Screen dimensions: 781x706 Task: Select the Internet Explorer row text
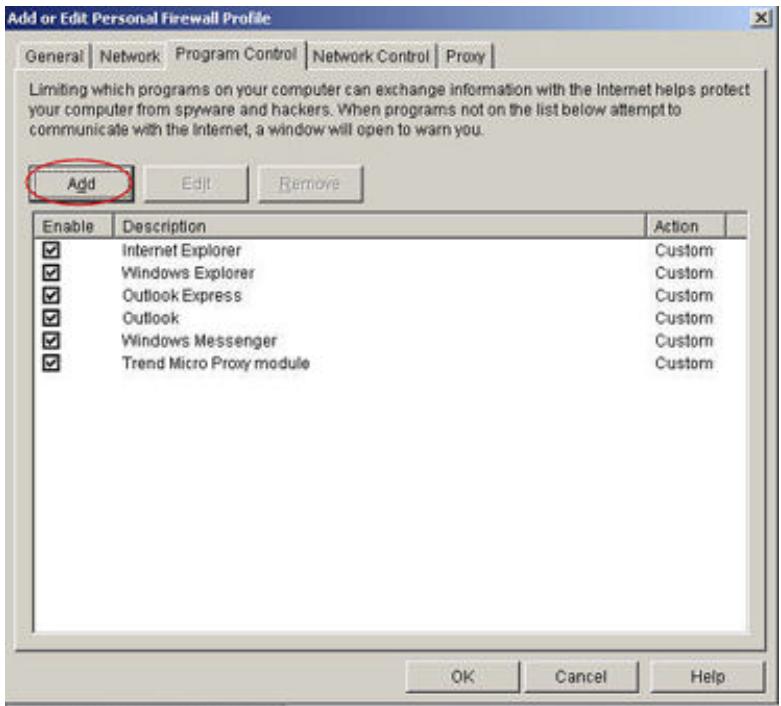pos(181,250)
